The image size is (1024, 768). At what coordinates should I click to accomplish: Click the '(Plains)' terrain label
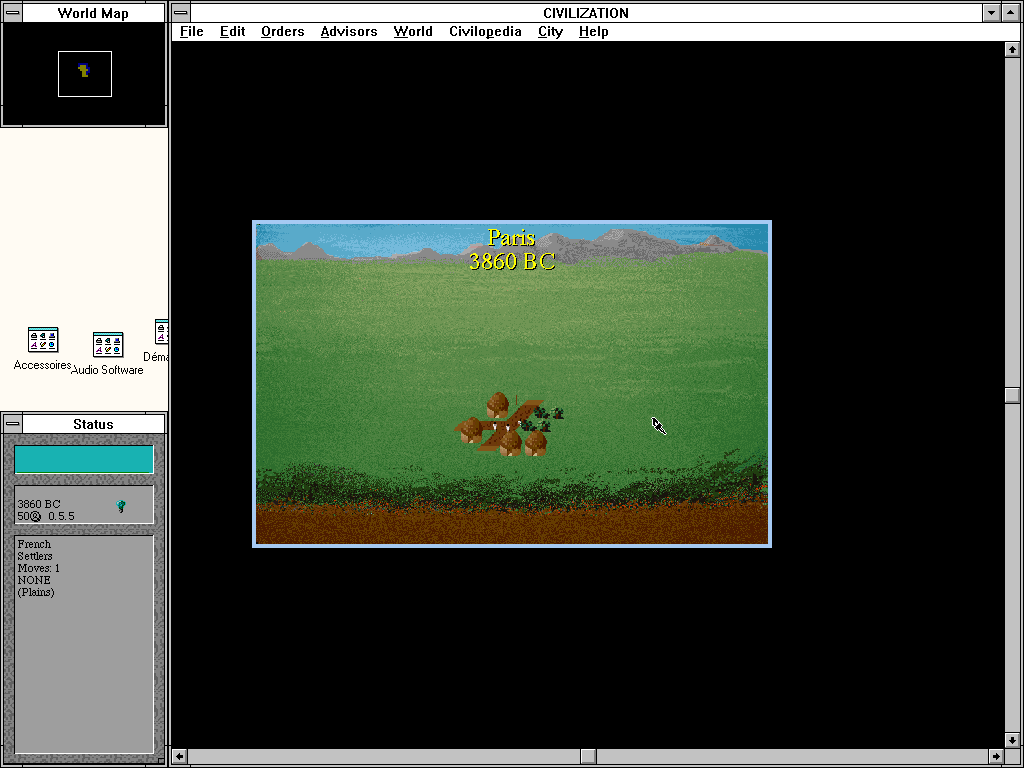pyautogui.click(x=36, y=592)
